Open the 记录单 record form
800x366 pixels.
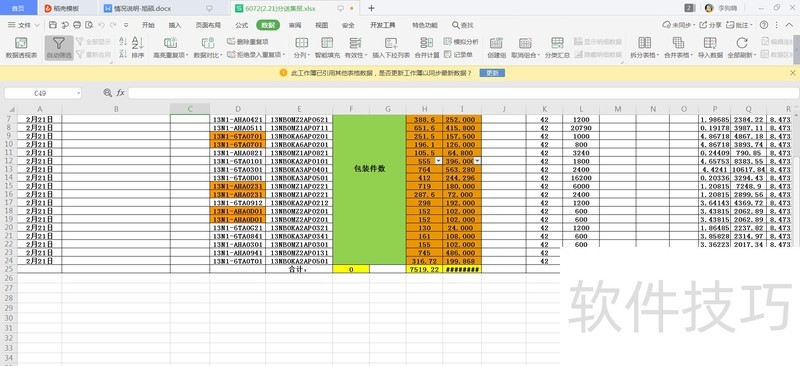tap(458, 54)
